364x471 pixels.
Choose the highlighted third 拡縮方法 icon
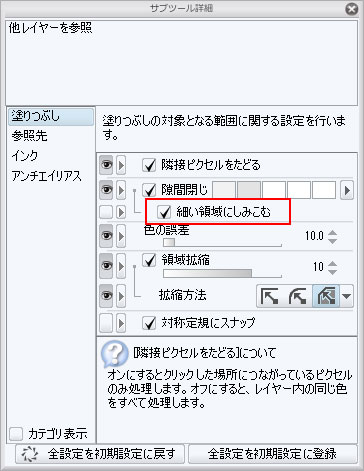(326, 296)
